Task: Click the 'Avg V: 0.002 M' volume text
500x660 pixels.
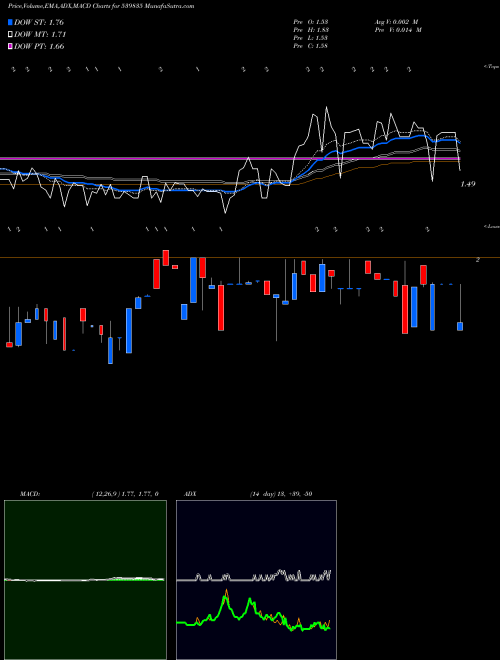Action: pos(397,21)
